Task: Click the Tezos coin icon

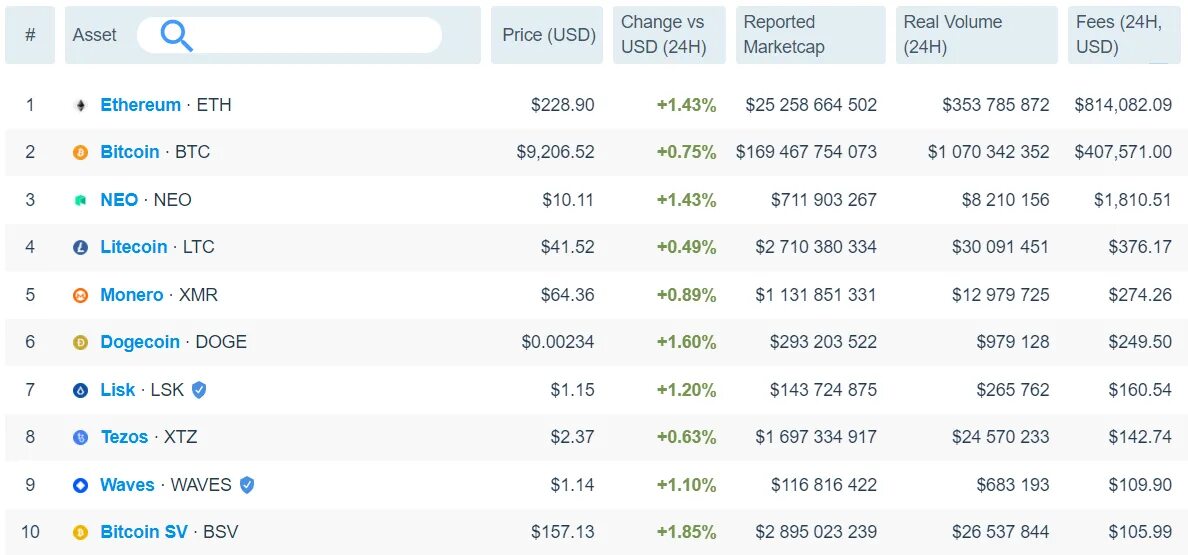Action: (x=81, y=437)
